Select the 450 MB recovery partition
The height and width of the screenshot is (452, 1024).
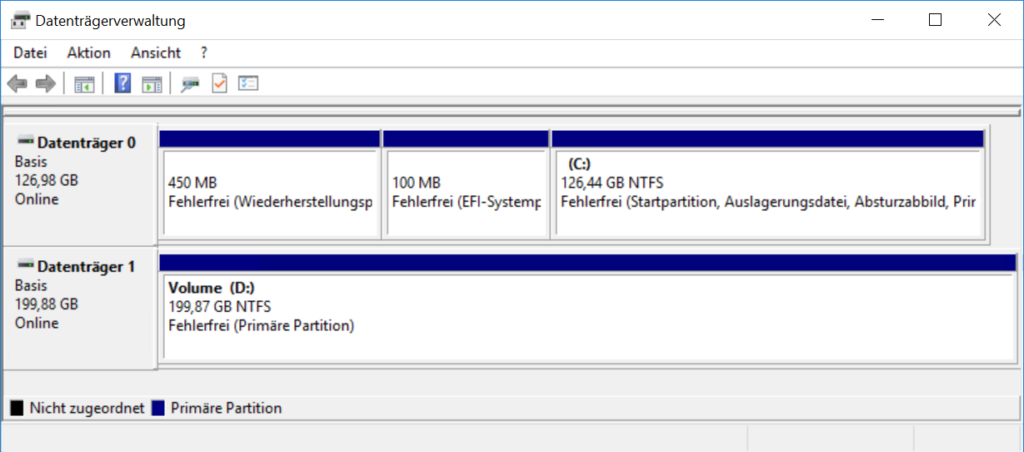tap(269, 192)
